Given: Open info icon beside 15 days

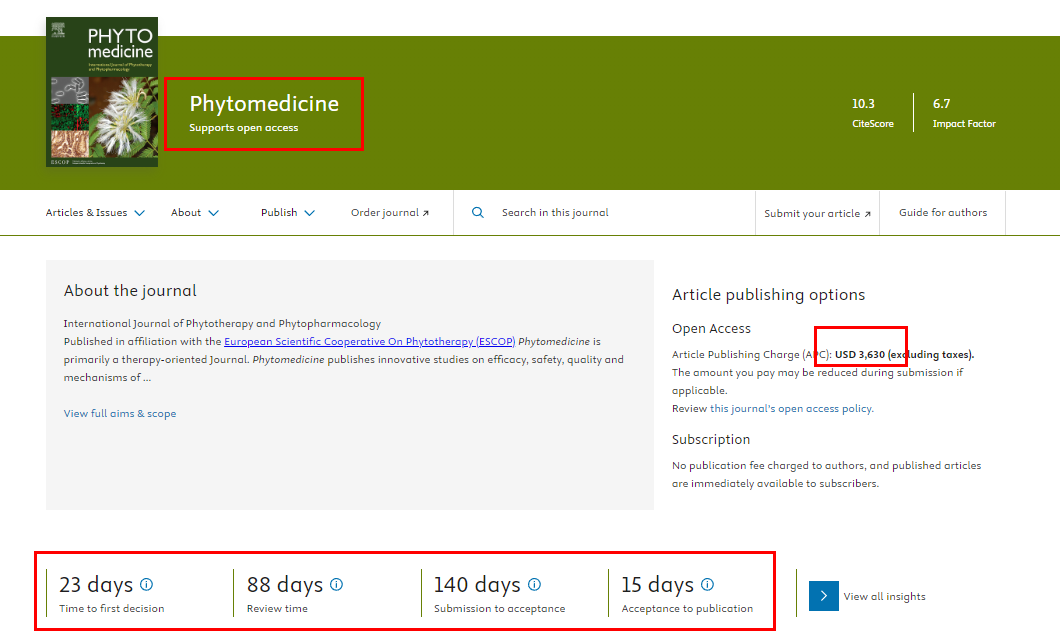Looking at the screenshot, I should 707,584.
